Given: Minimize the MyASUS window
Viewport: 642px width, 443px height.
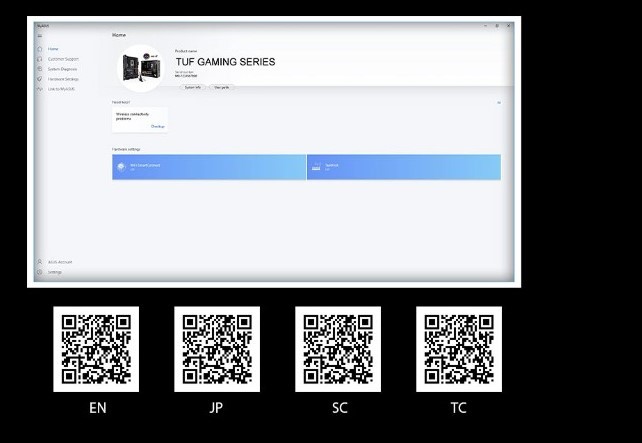Looking at the screenshot, I should coord(486,25).
